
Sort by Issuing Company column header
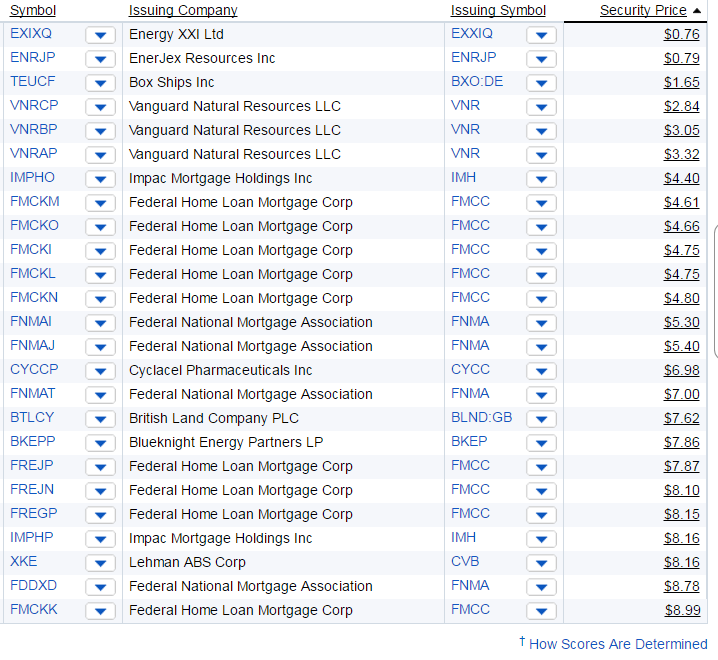183,10
